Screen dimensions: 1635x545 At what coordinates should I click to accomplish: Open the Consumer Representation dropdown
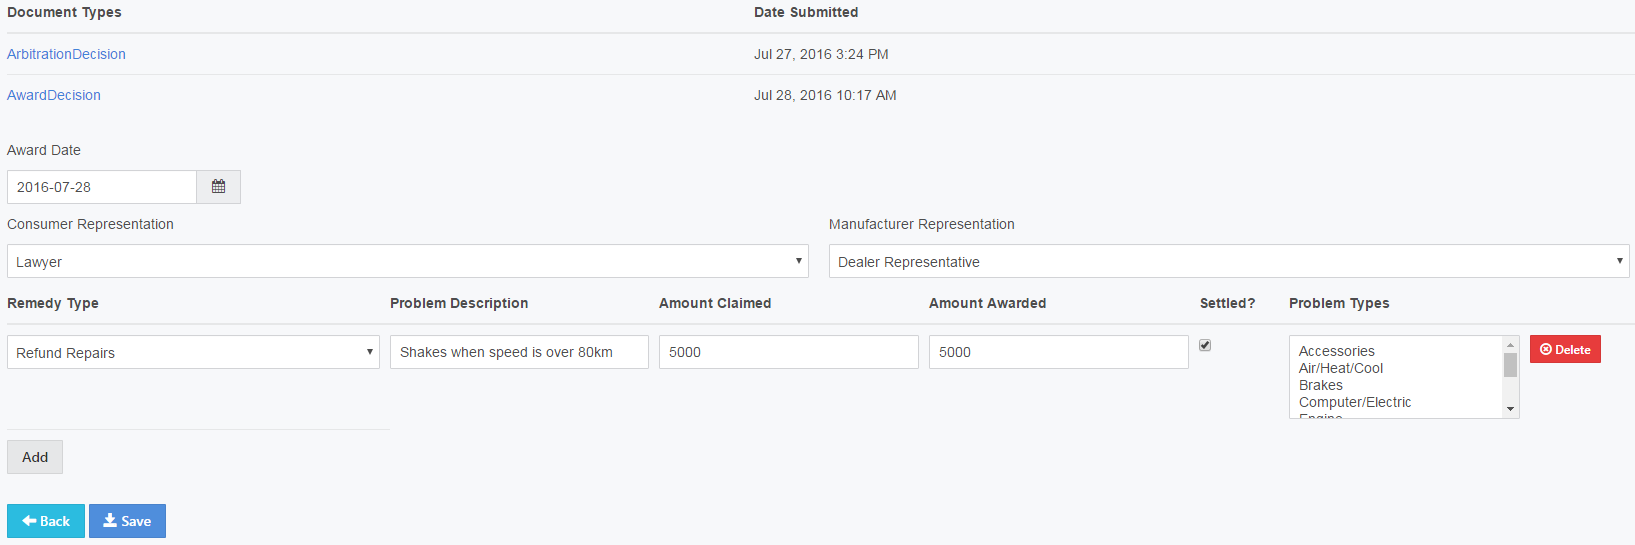(407, 261)
